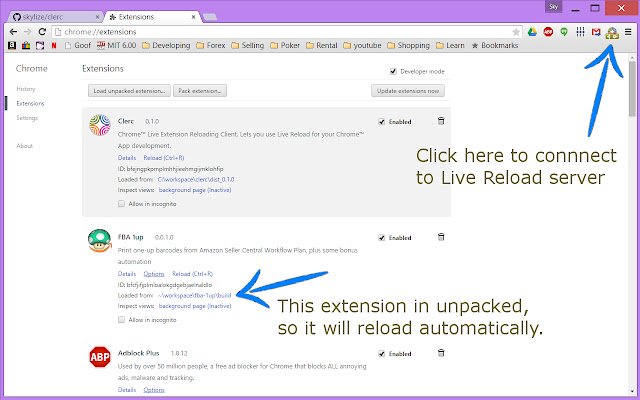Go to History in Chrome sidebar
The image size is (640, 400).
pyautogui.click(x=26, y=89)
